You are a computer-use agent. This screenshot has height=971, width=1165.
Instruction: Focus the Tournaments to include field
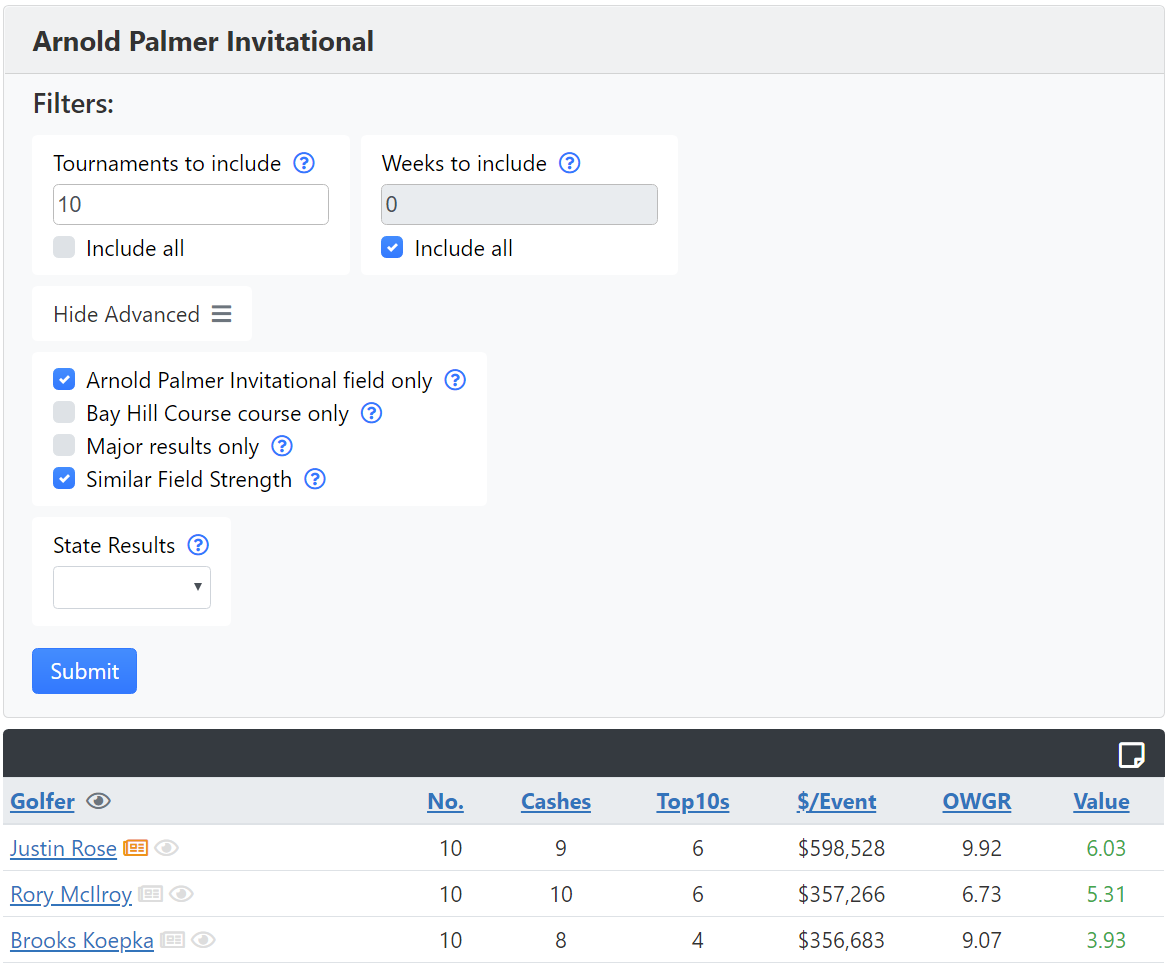click(191, 204)
